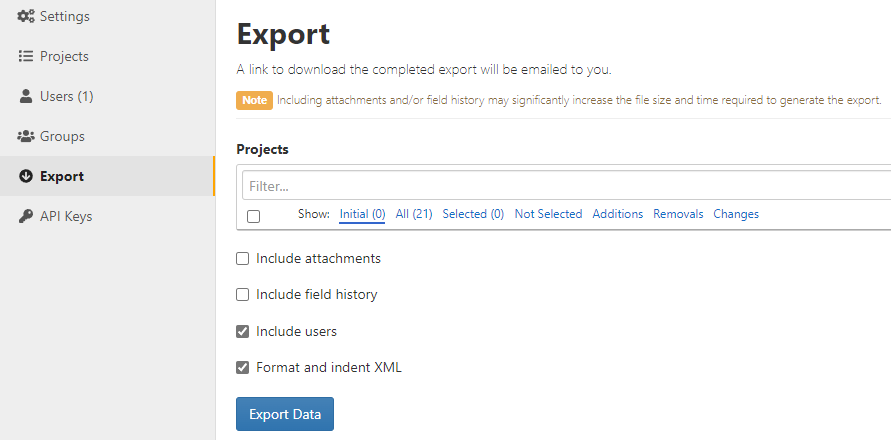Navigate to Groups in sidebar

coord(107,136)
